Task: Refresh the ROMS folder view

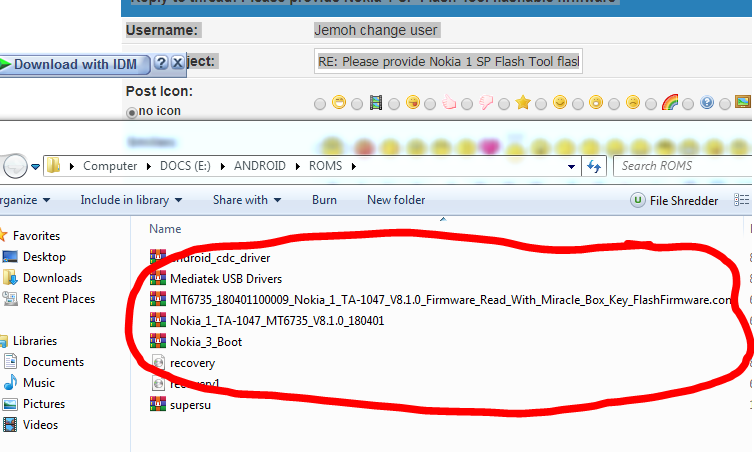Action: [594, 166]
